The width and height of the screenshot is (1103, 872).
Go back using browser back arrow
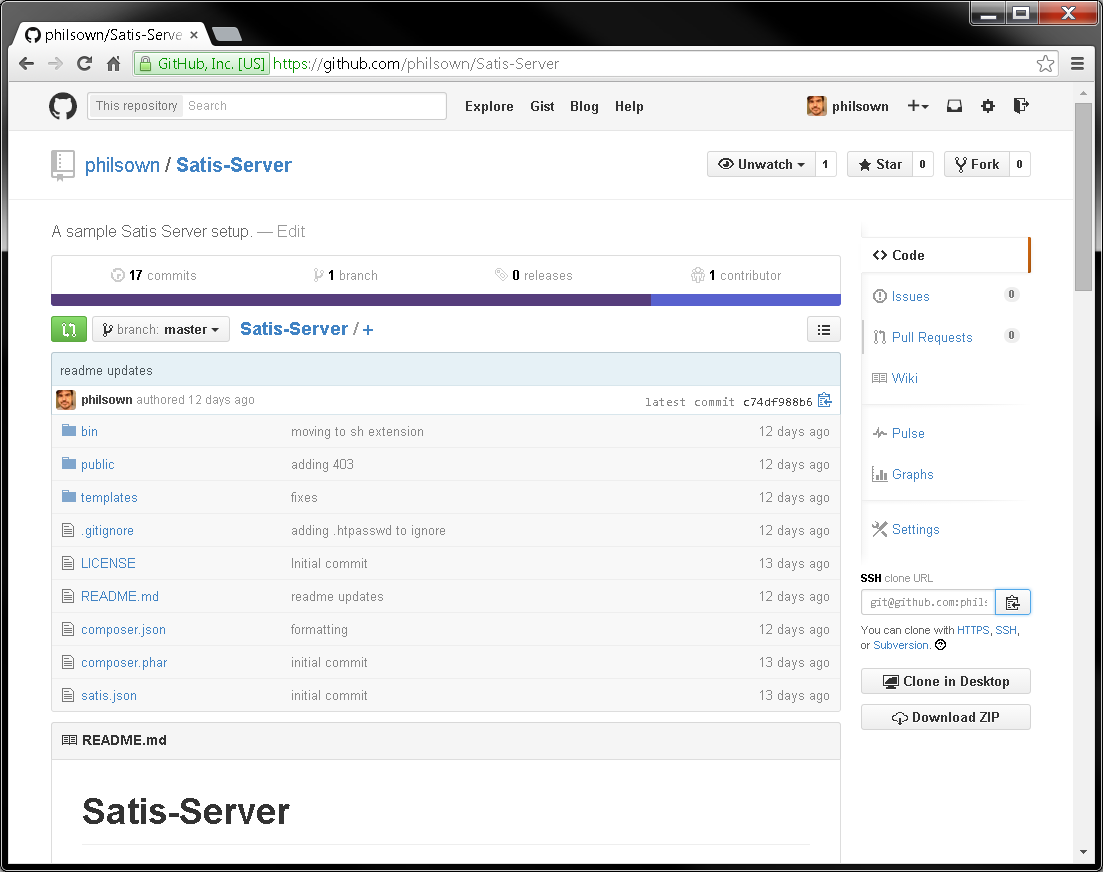click(x=27, y=64)
